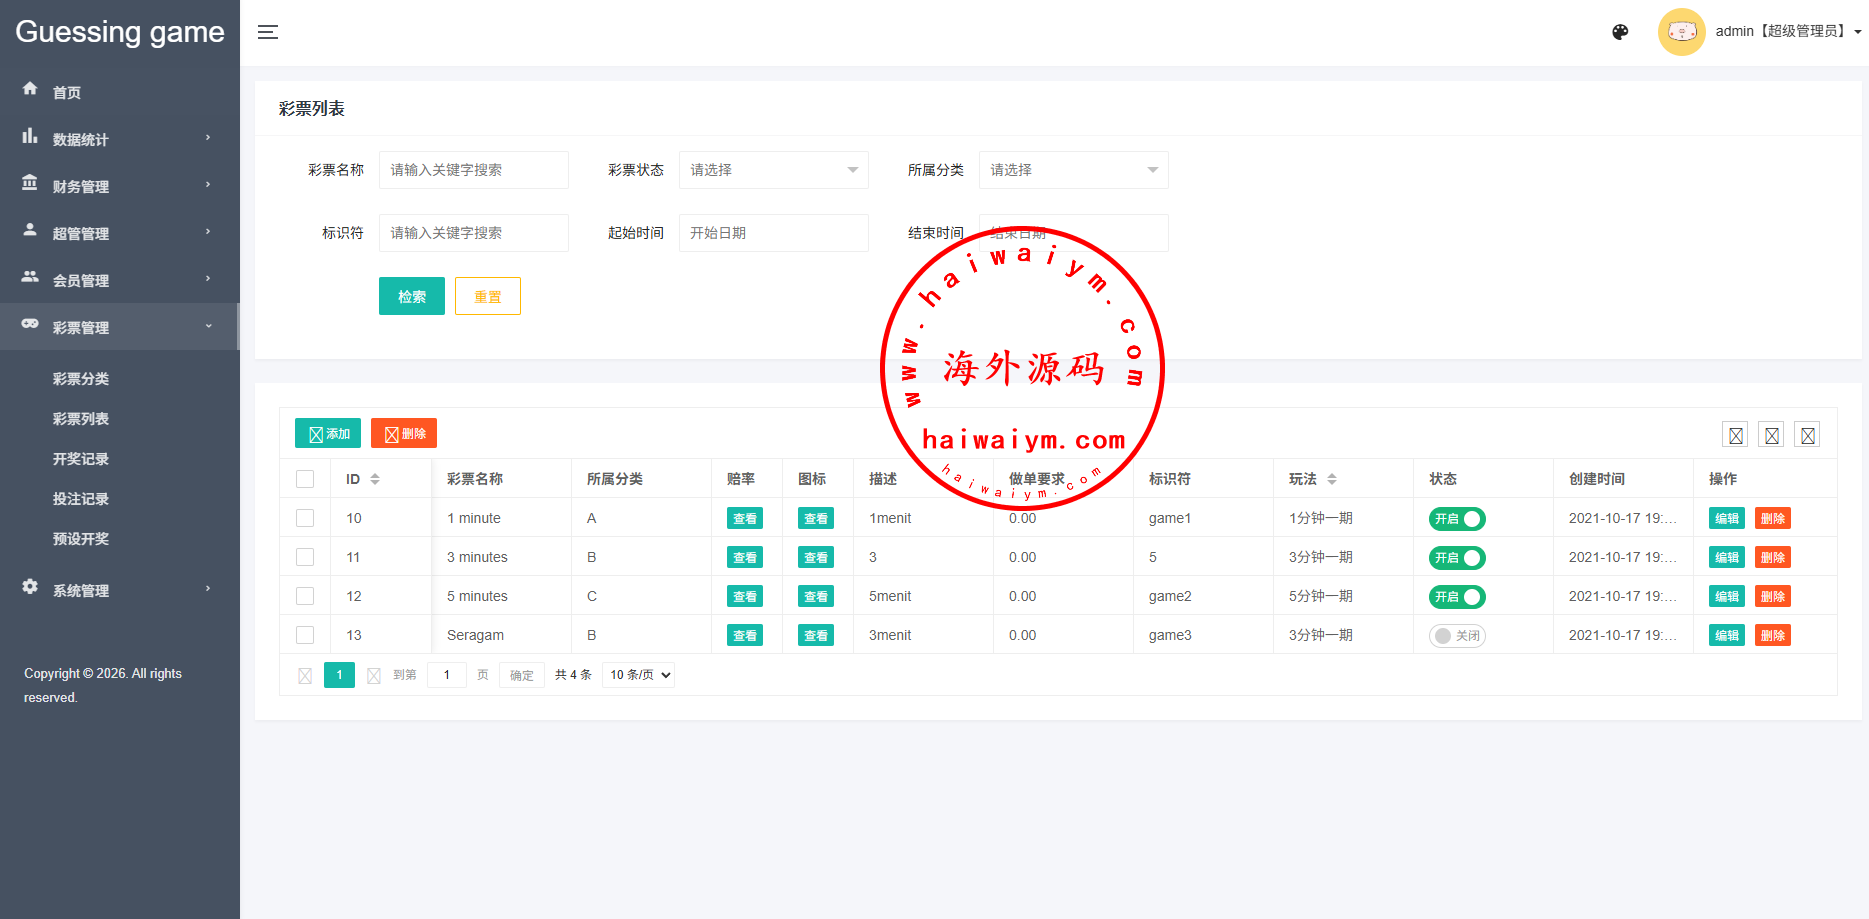
Task: Click the green 检索 search button
Action: (x=411, y=297)
